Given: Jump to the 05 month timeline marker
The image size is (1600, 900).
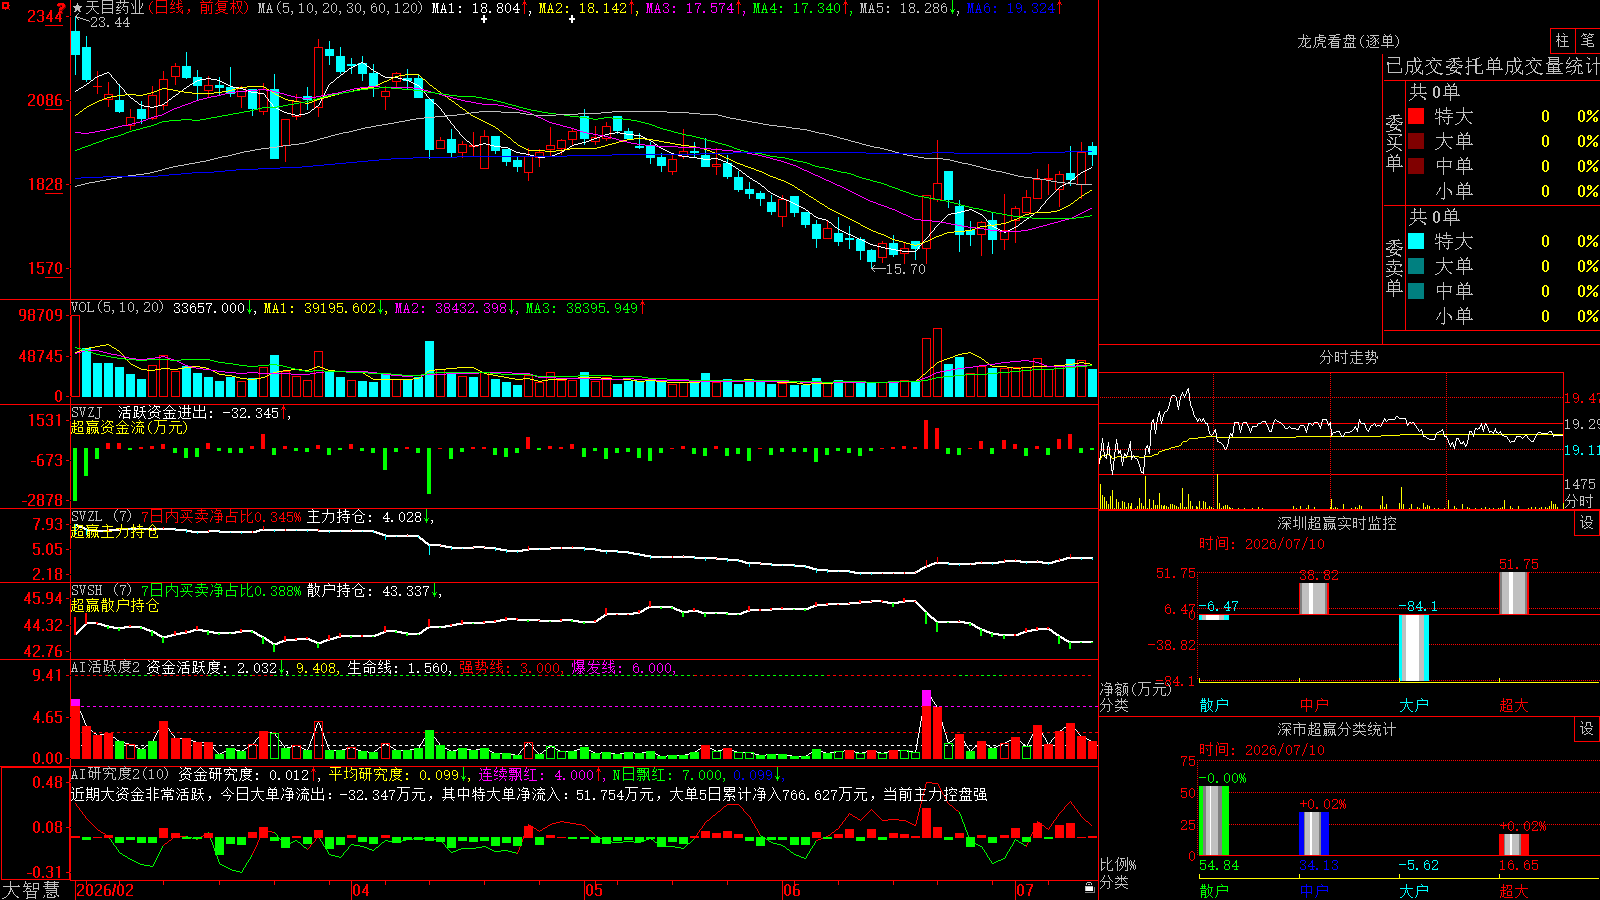Looking at the screenshot, I should click(594, 890).
